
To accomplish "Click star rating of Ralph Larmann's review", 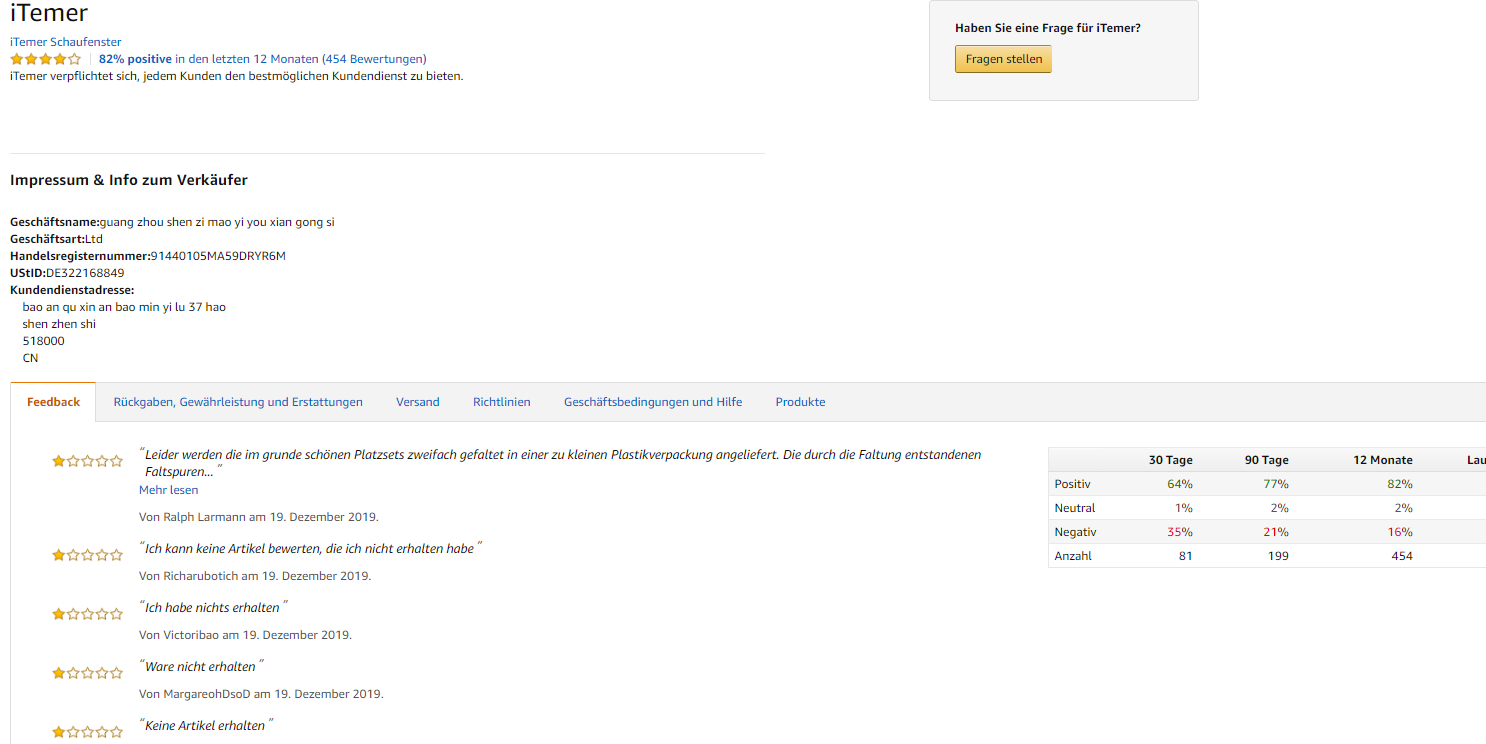I will coord(87,461).
